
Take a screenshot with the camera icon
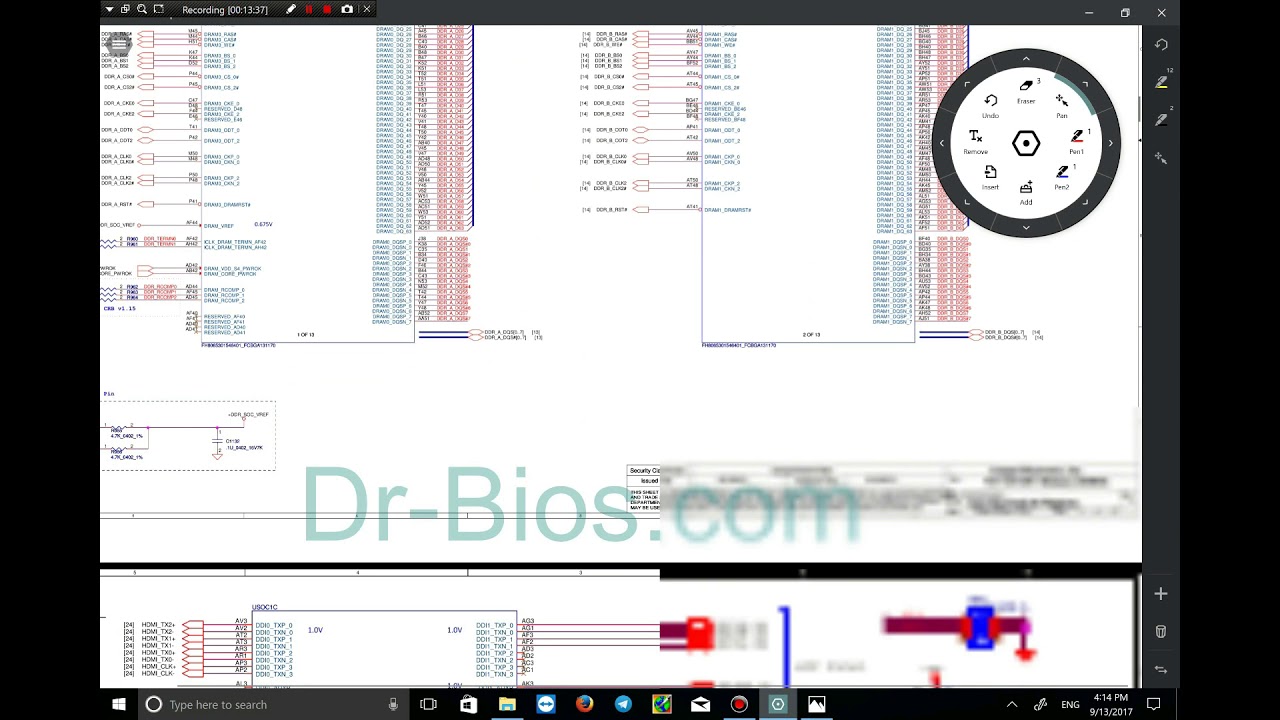click(x=347, y=9)
